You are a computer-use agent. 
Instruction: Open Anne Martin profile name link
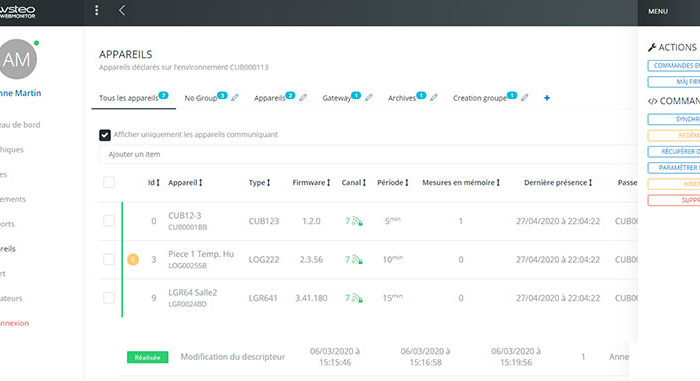pos(20,93)
